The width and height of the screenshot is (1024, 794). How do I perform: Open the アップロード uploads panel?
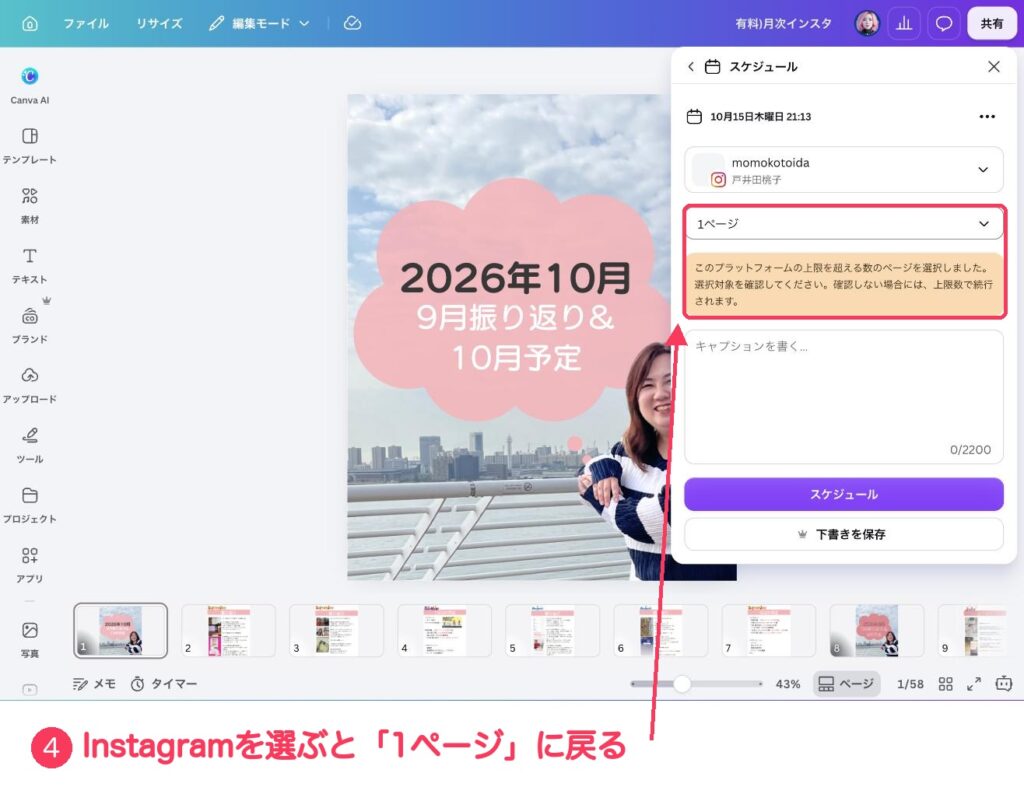point(29,385)
